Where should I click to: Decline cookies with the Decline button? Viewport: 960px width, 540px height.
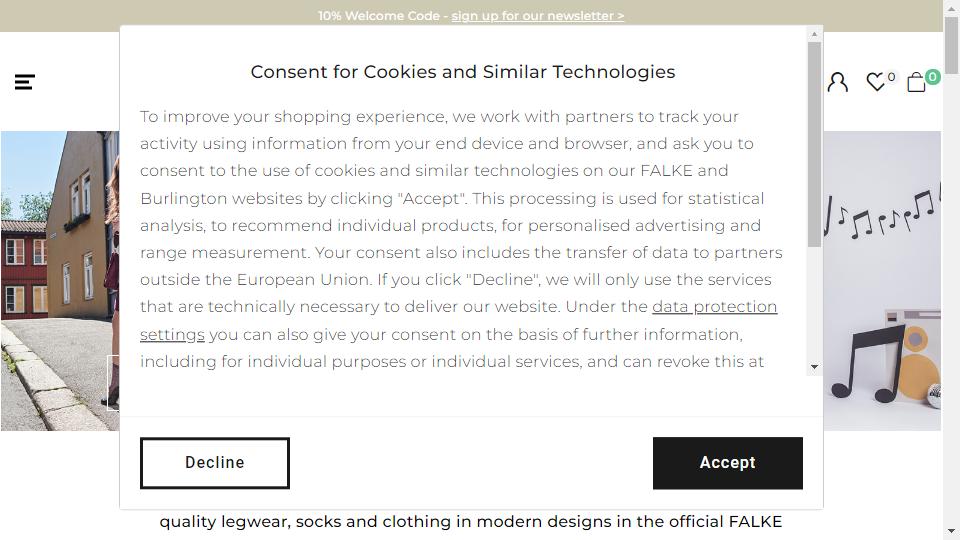(x=215, y=463)
